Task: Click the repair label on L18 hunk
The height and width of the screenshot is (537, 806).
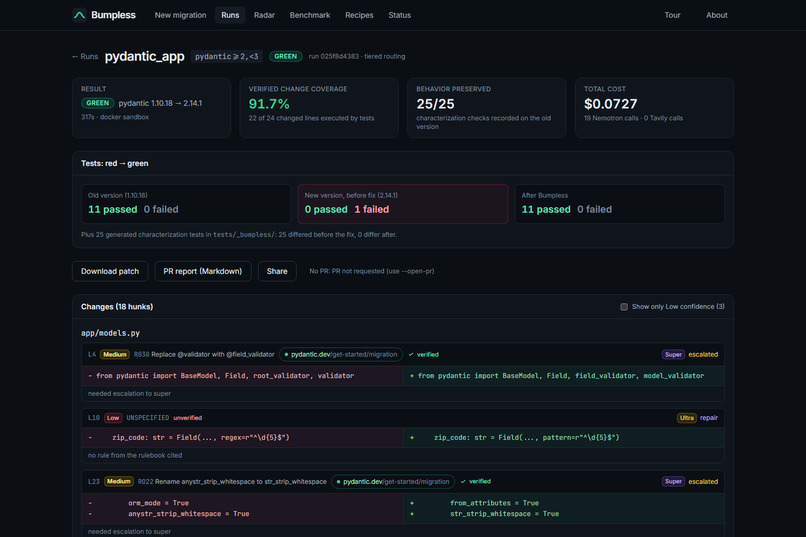Action: [x=709, y=418]
